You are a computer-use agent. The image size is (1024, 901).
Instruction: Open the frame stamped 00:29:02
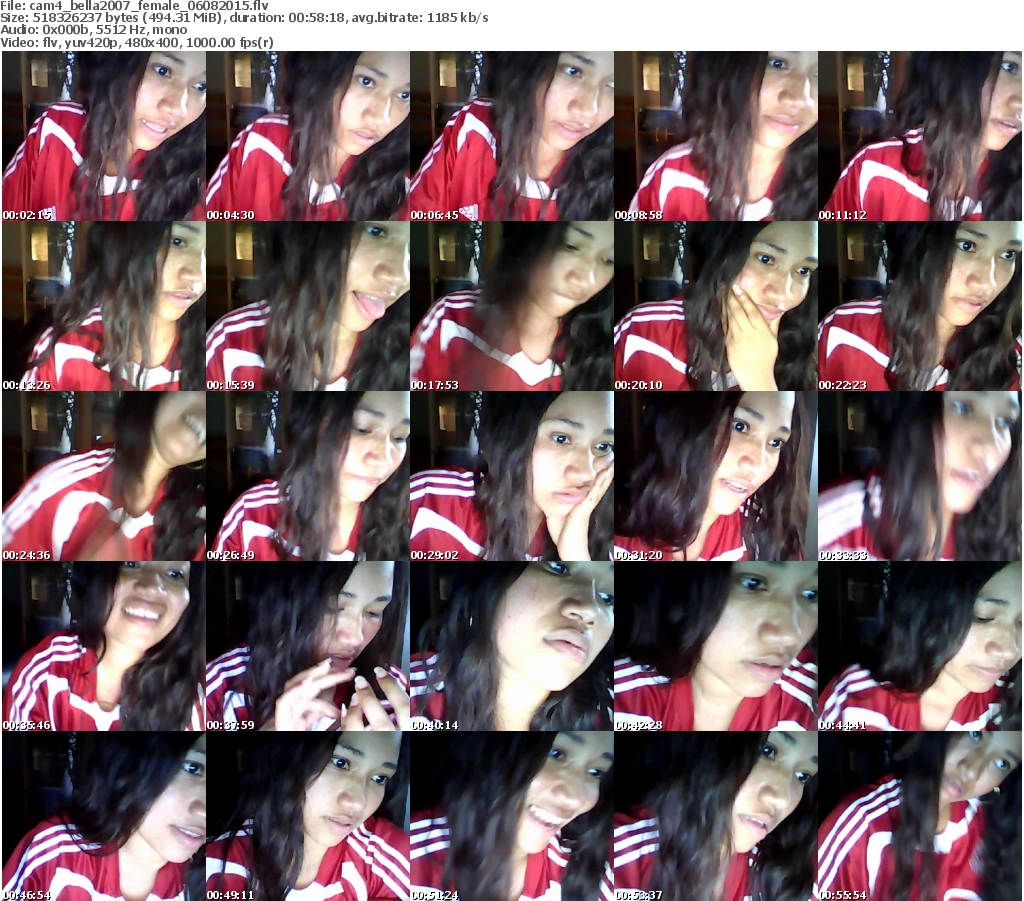pyautogui.click(x=512, y=476)
